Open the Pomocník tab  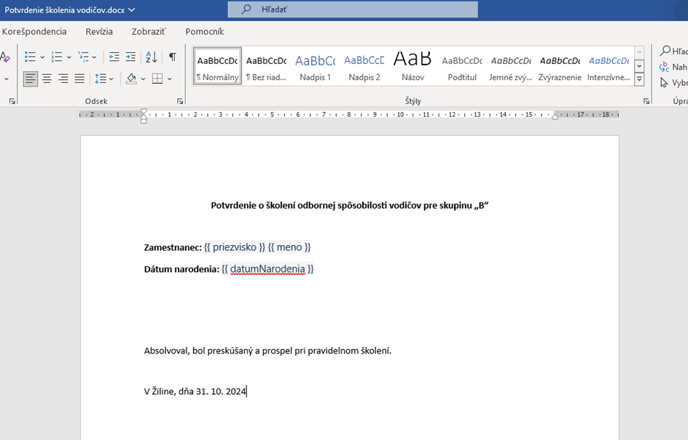(204, 32)
